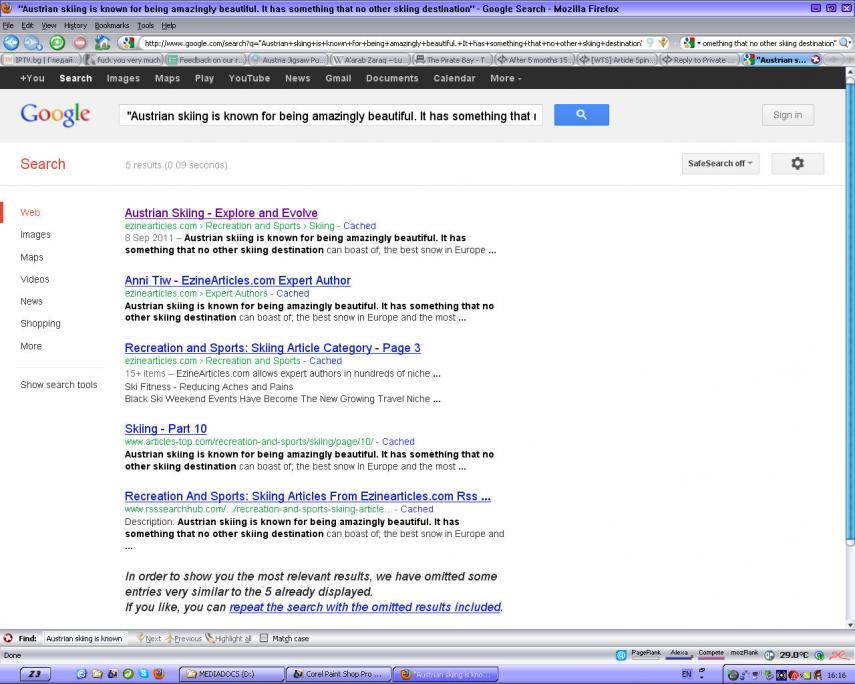Click the Alexa rank status bar indicator
Image resolution: width=855 pixels, height=684 pixels.
679,654
